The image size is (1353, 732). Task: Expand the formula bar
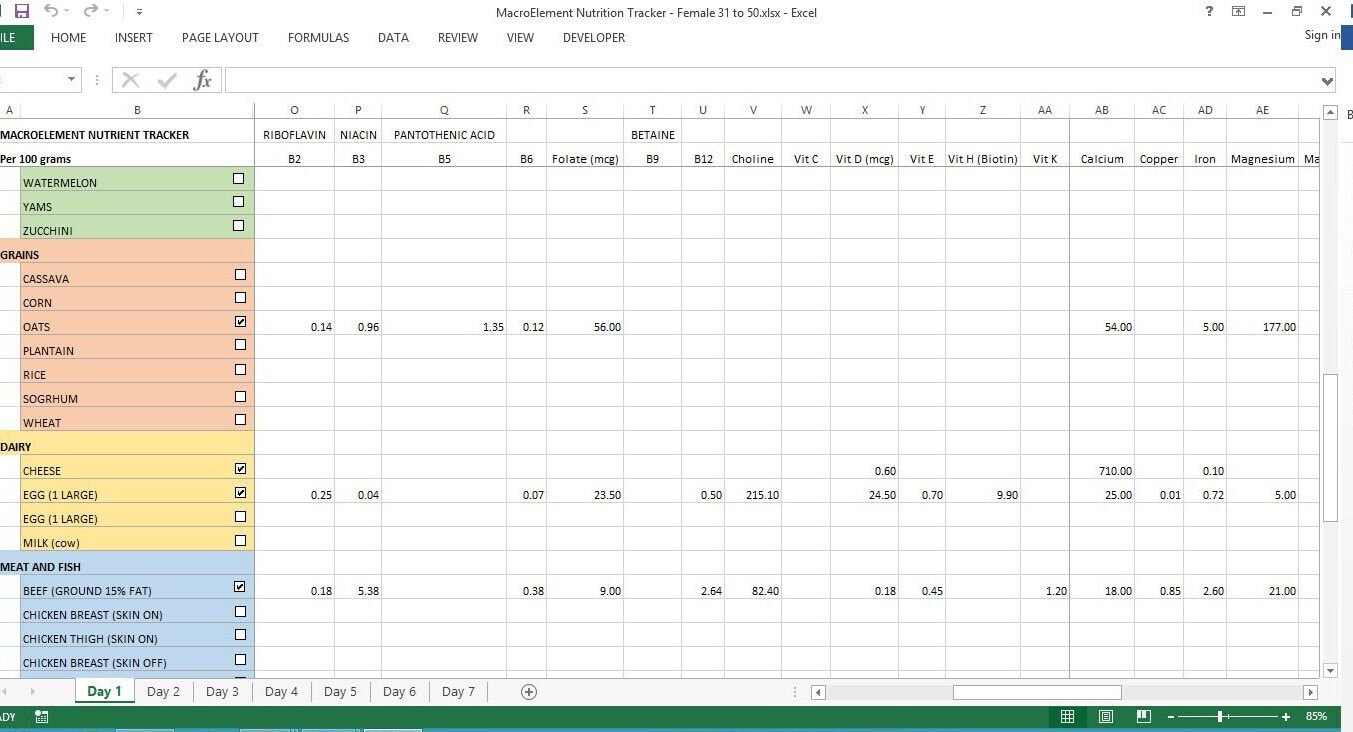(1327, 81)
